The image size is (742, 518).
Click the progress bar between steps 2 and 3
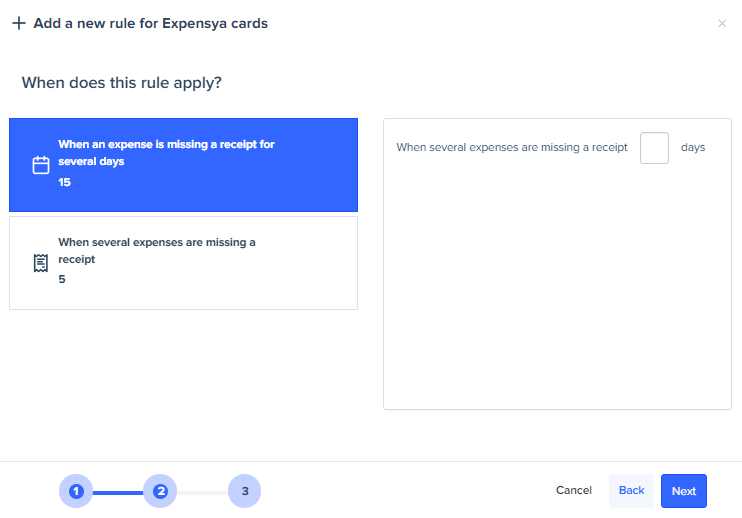(x=202, y=492)
